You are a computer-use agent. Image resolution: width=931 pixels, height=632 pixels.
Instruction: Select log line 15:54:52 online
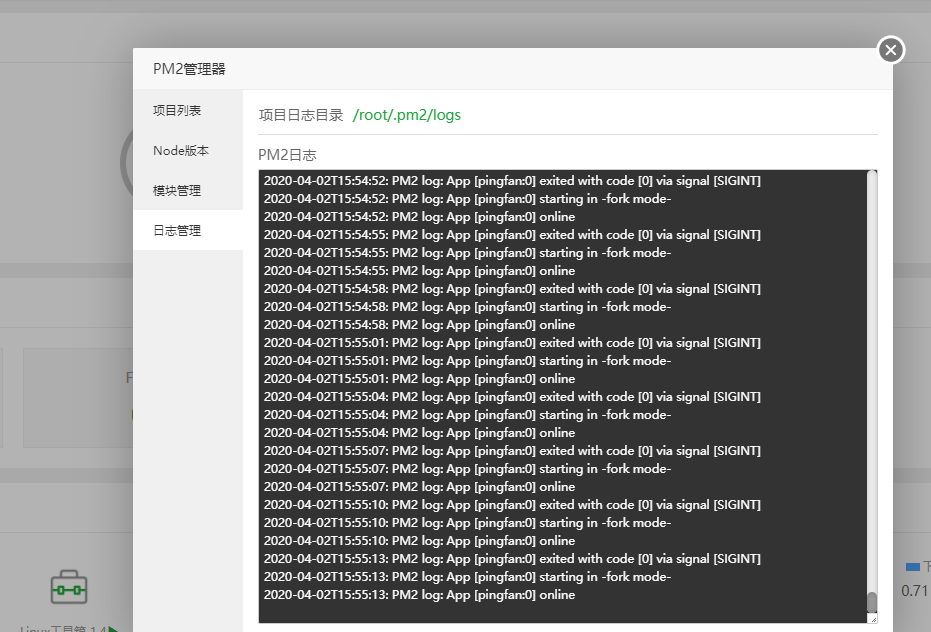(419, 217)
